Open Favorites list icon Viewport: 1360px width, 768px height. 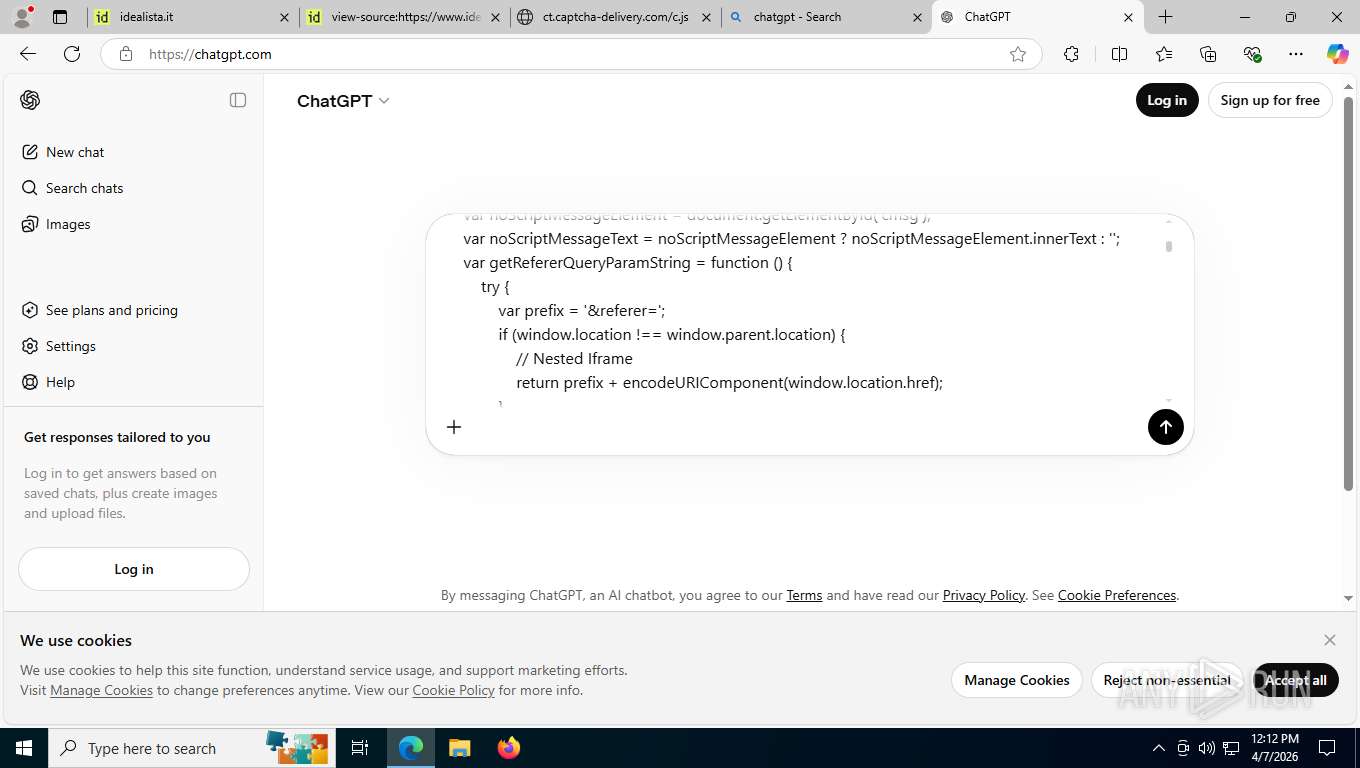click(x=1164, y=54)
